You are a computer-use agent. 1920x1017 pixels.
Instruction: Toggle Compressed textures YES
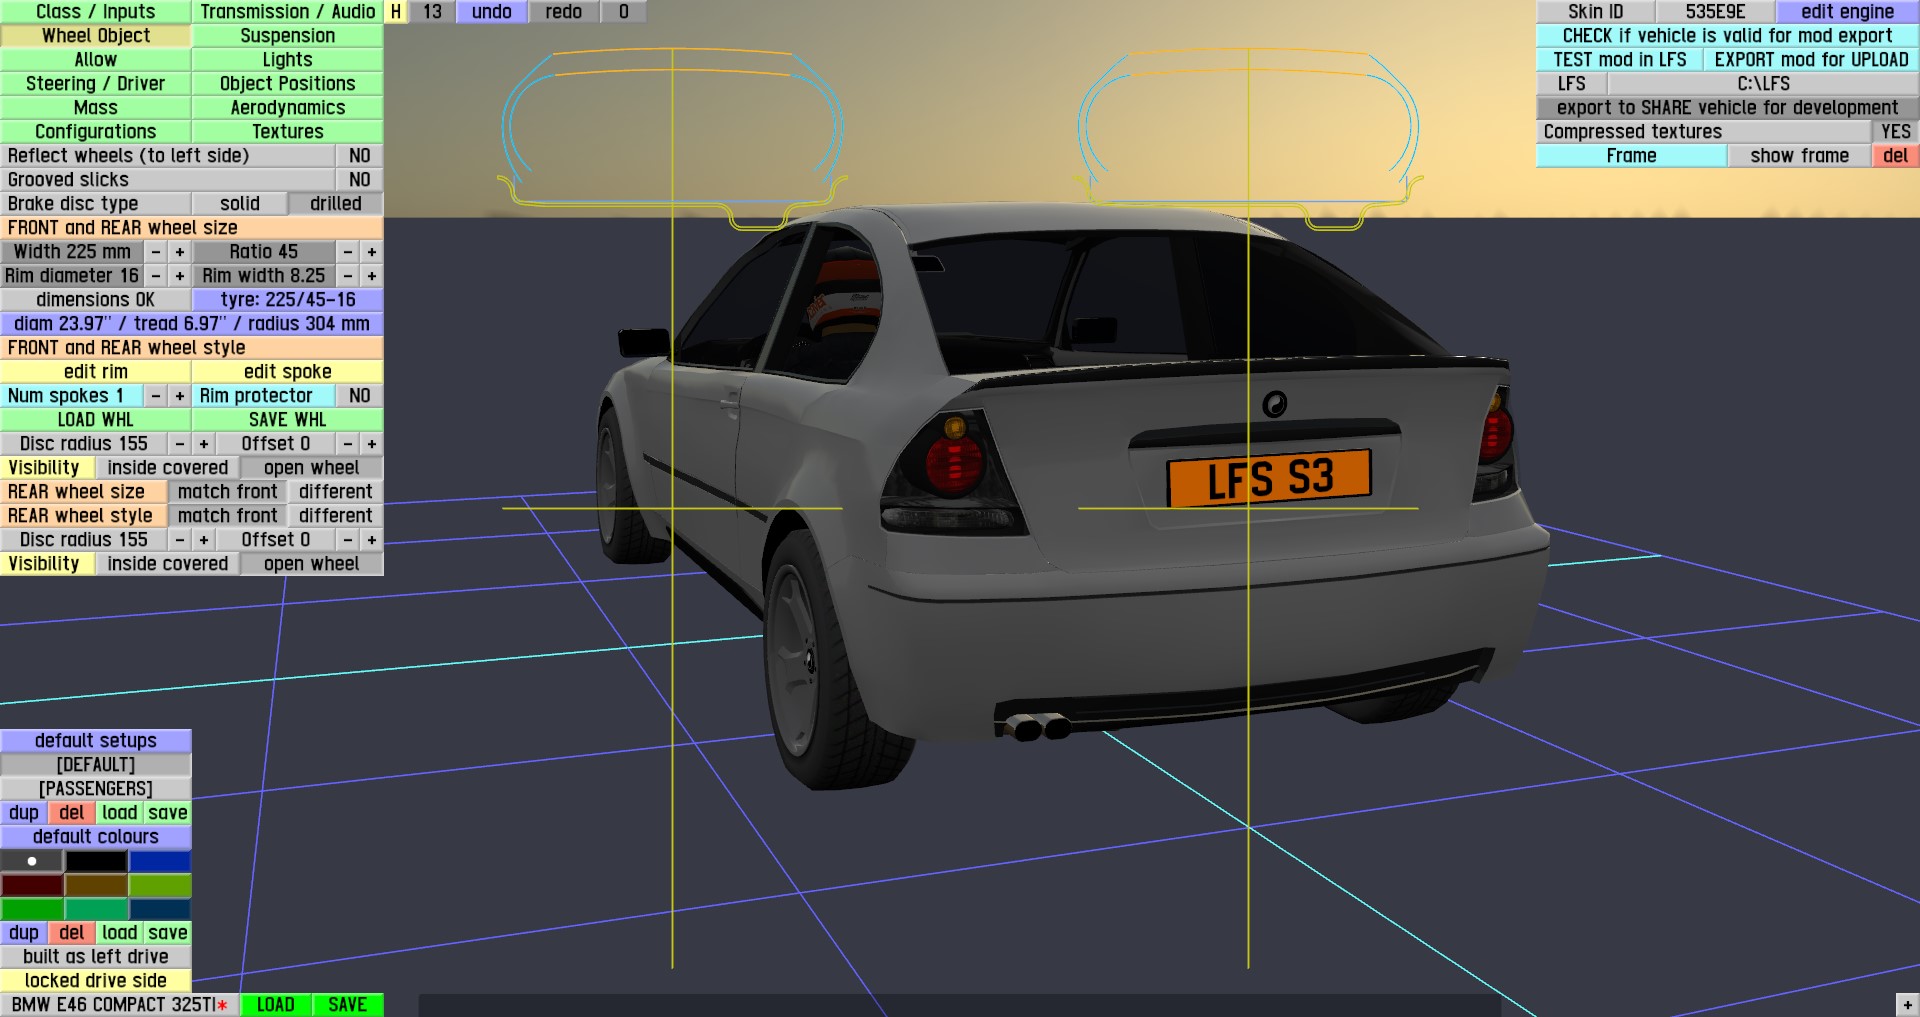coord(1896,132)
